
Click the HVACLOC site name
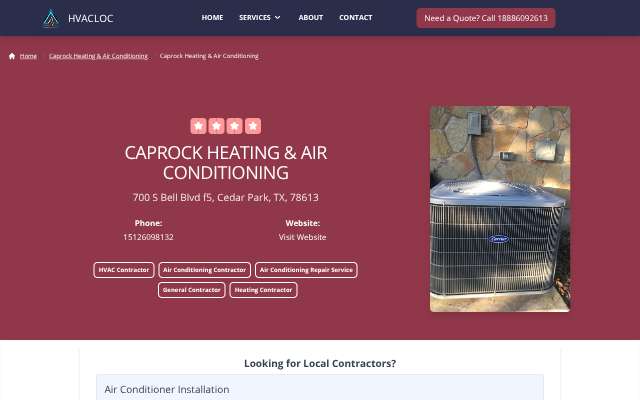(x=91, y=18)
